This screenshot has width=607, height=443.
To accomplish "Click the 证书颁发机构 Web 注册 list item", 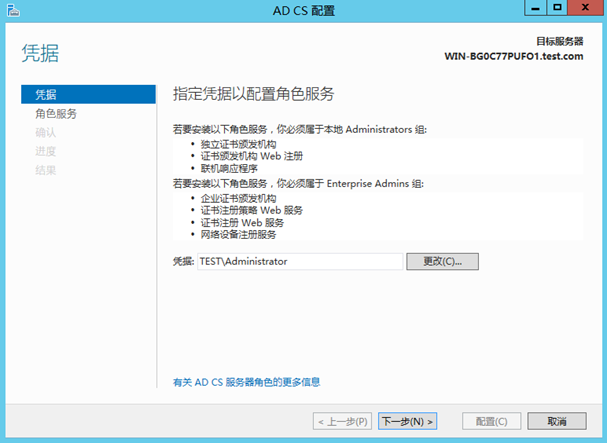I will (252, 156).
